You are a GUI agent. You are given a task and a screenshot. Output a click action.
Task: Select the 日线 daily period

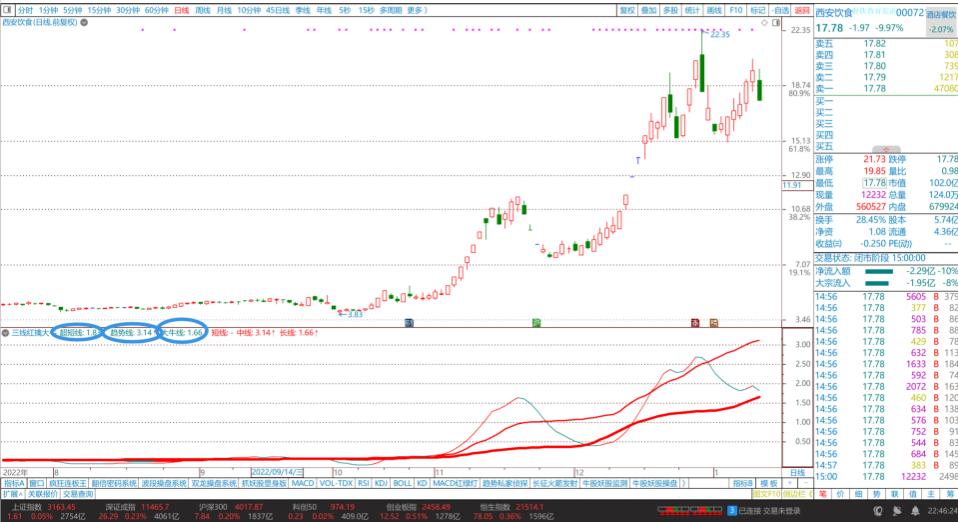[181, 10]
